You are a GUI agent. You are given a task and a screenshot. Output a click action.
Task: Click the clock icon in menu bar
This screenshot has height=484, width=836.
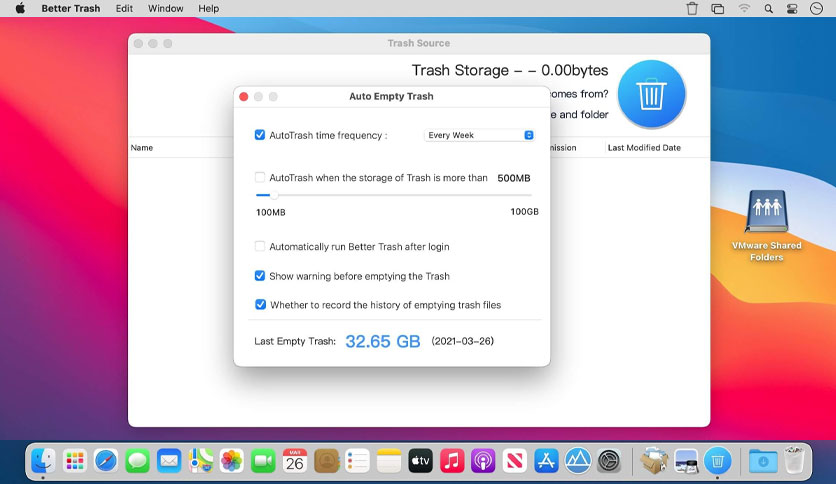(816, 9)
